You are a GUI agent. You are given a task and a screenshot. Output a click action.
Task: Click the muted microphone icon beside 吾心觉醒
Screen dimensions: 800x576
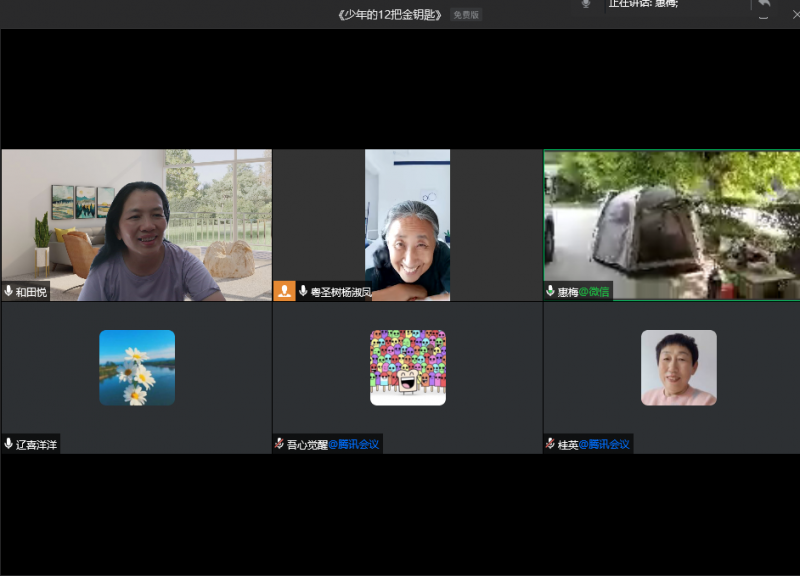pos(279,444)
